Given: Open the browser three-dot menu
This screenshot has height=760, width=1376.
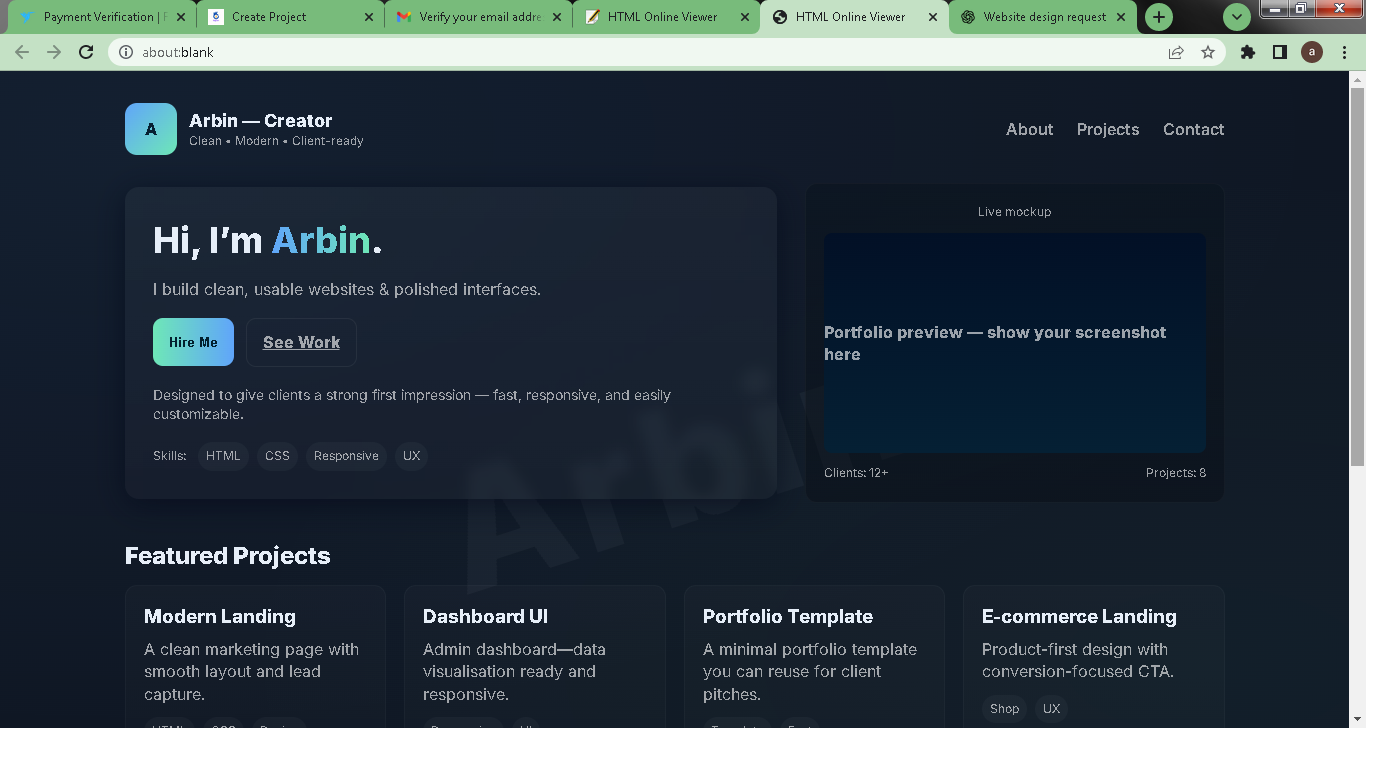Looking at the screenshot, I should click(x=1344, y=52).
